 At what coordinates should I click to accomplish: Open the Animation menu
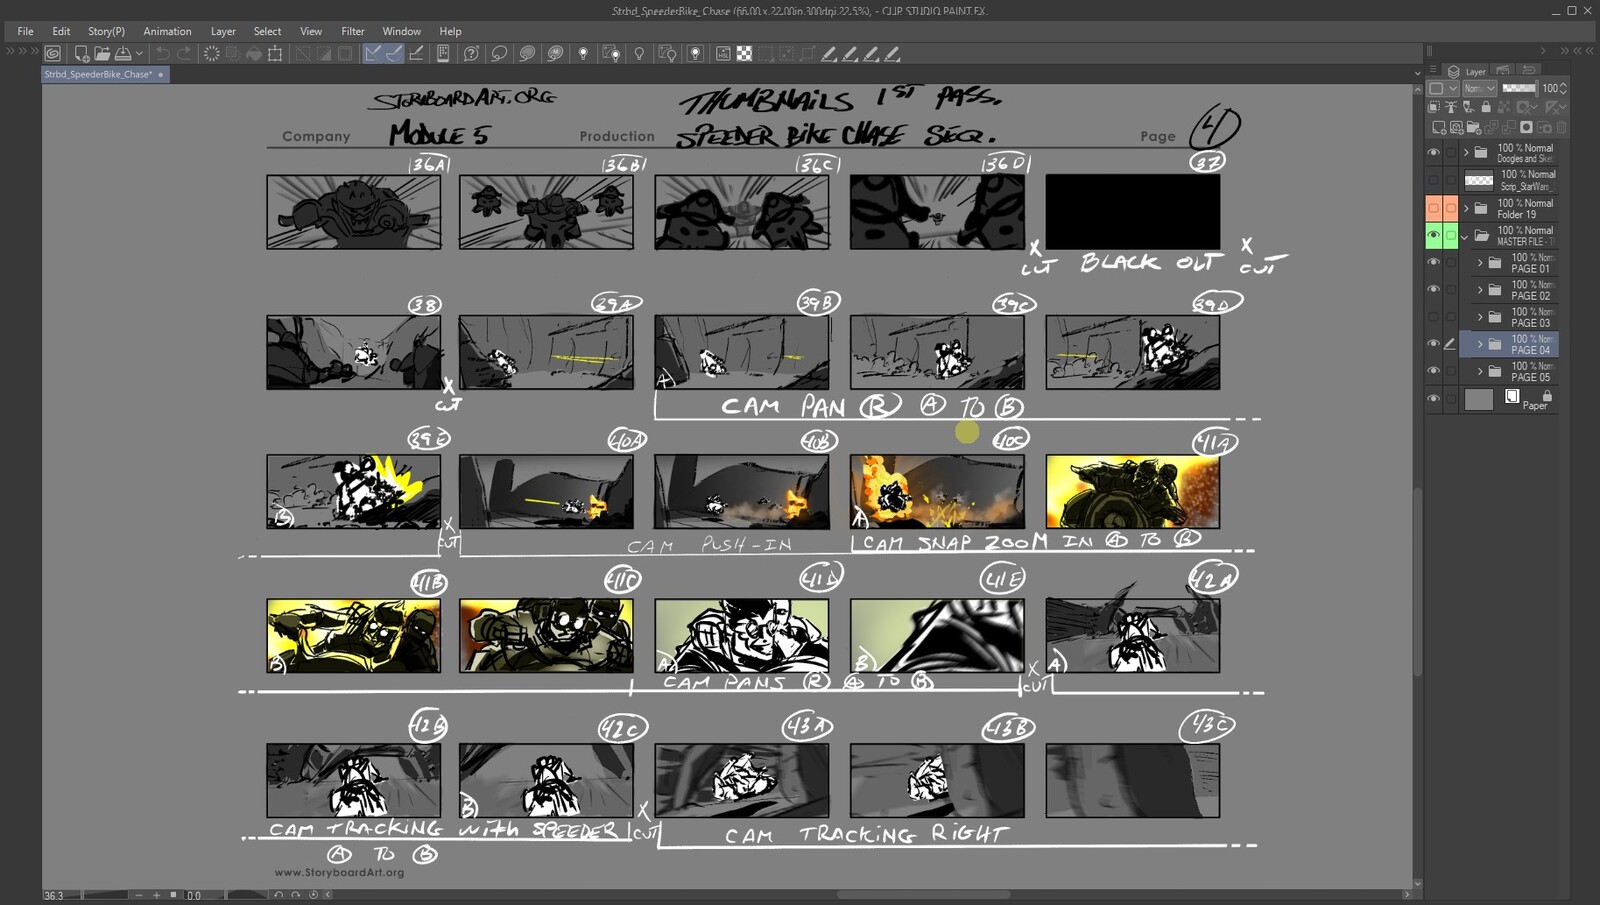[x=167, y=31]
